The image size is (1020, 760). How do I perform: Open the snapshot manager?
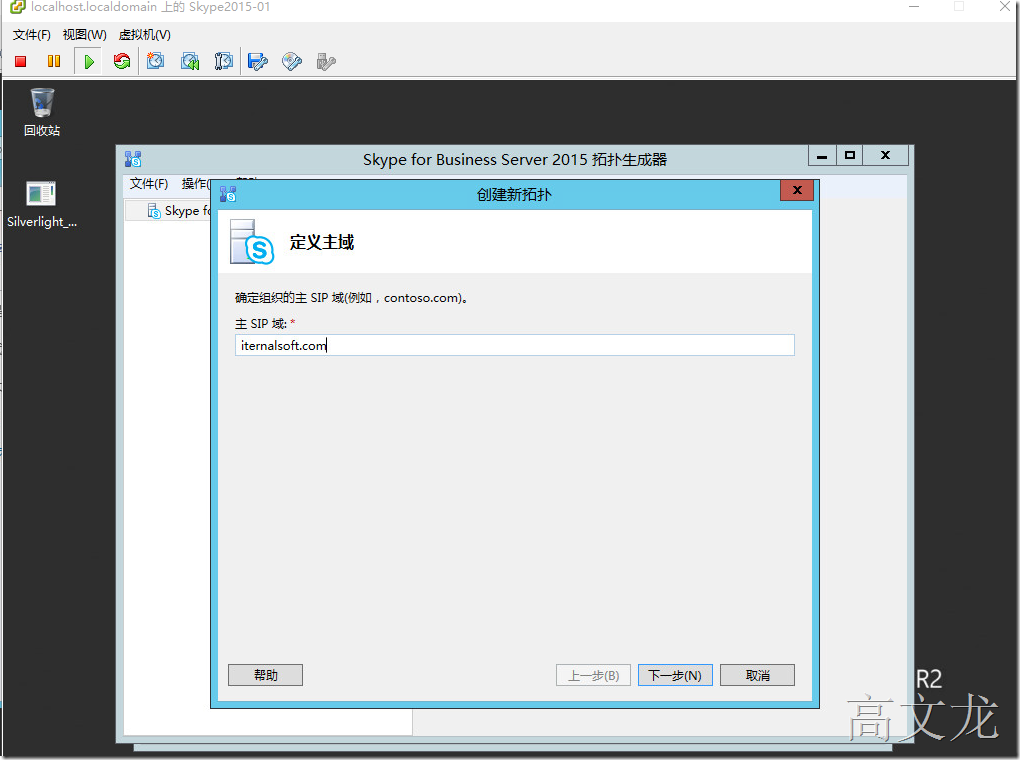pyautogui.click(x=224, y=62)
